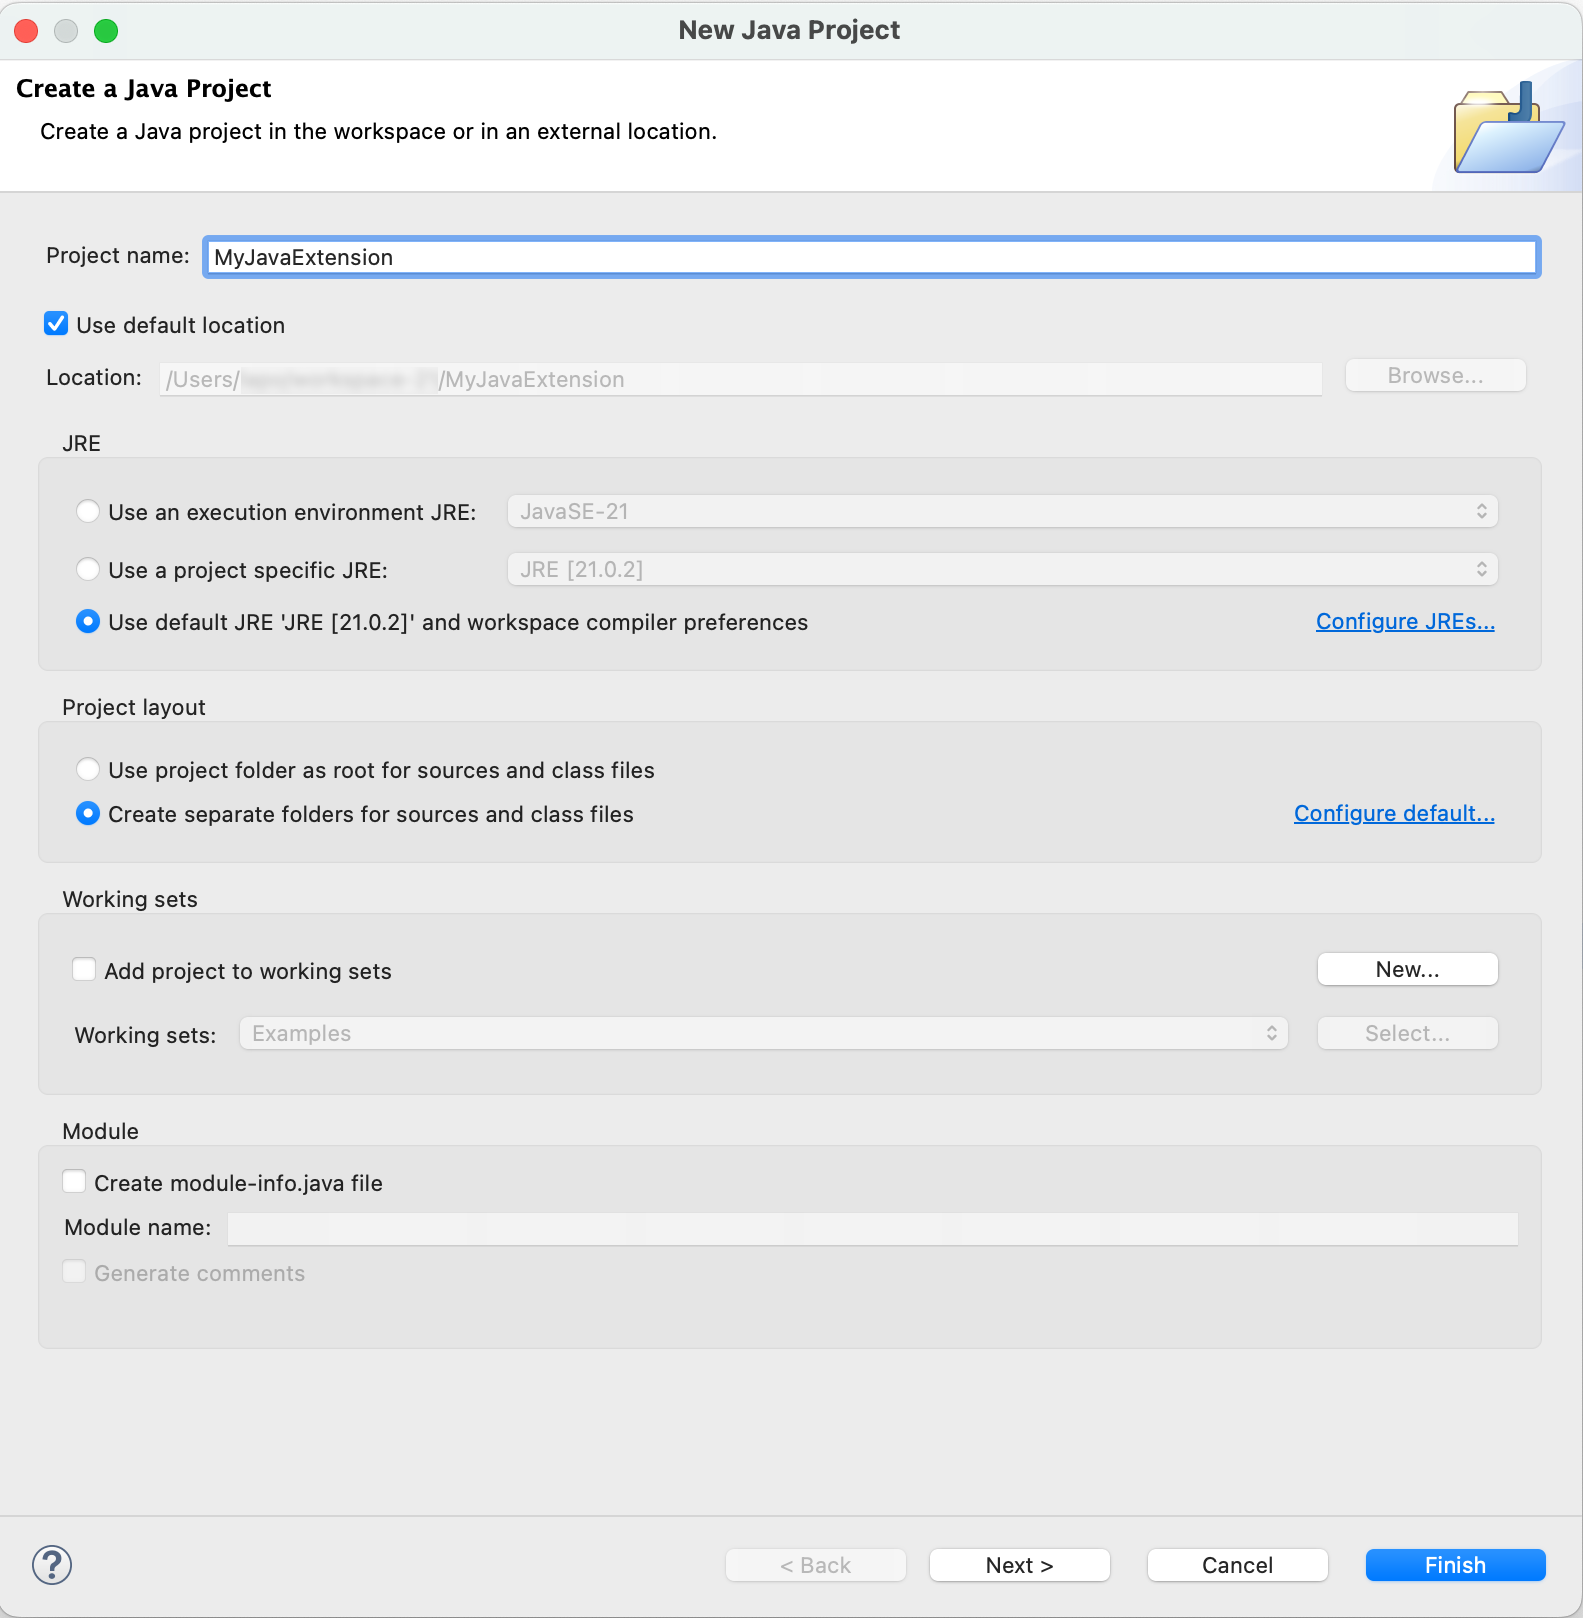
Task: Open the JavaSE-21 execution environment dropdown
Action: (1002, 512)
